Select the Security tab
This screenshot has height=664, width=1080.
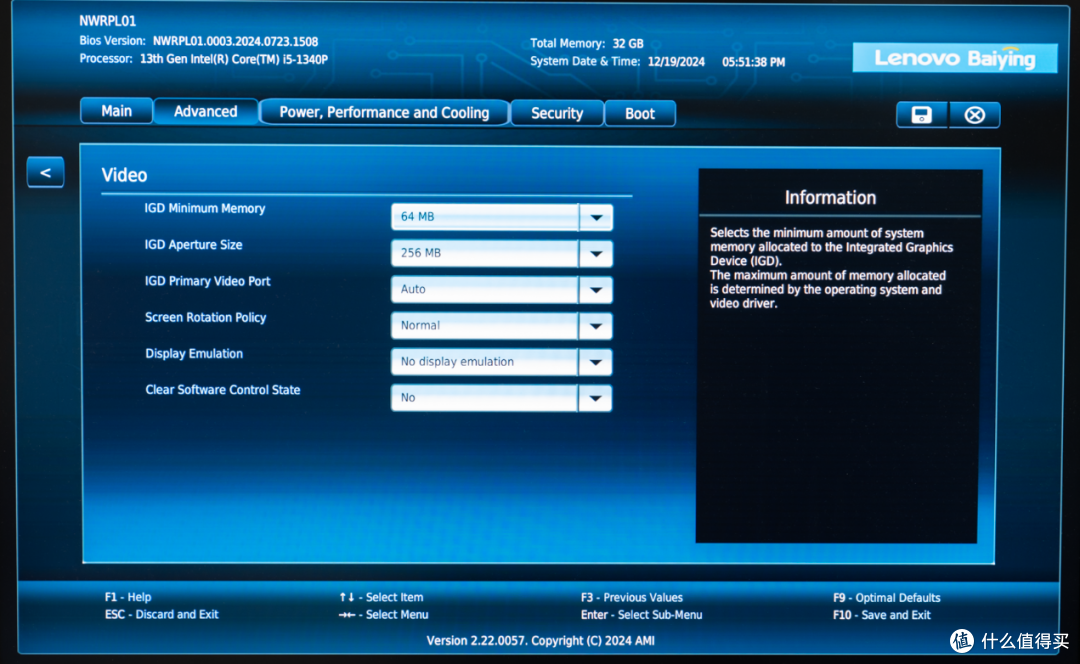click(x=557, y=113)
